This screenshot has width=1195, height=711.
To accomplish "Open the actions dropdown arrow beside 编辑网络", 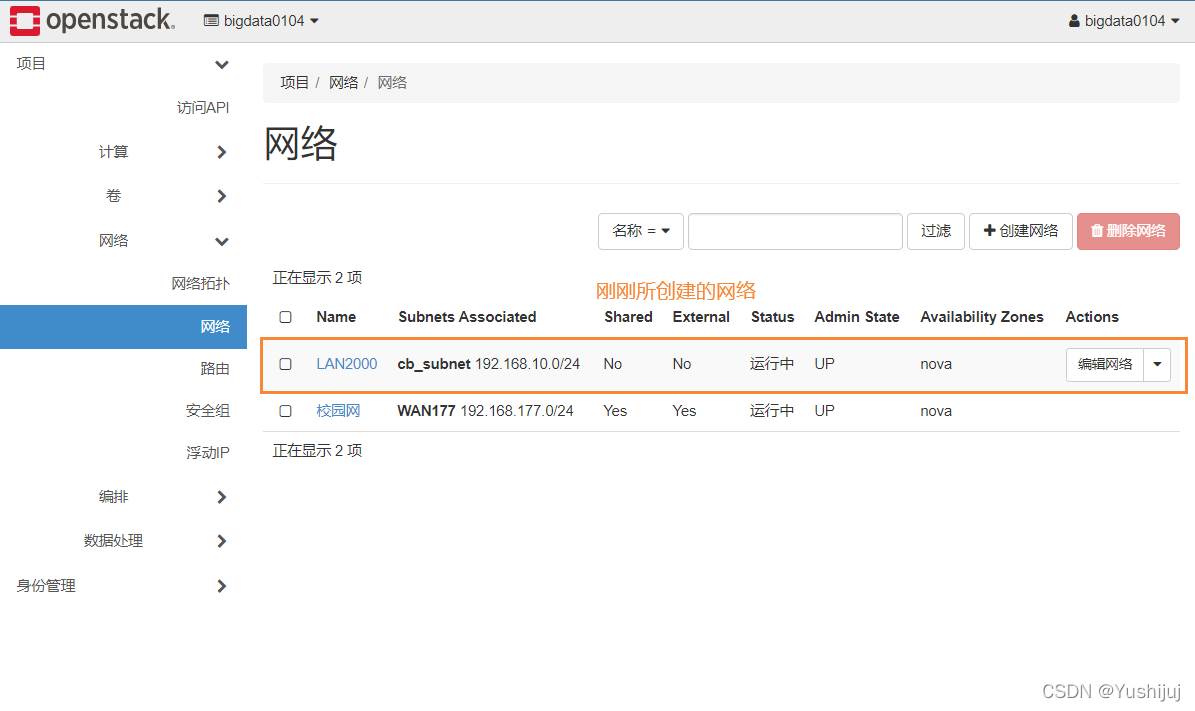I will (x=1157, y=364).
